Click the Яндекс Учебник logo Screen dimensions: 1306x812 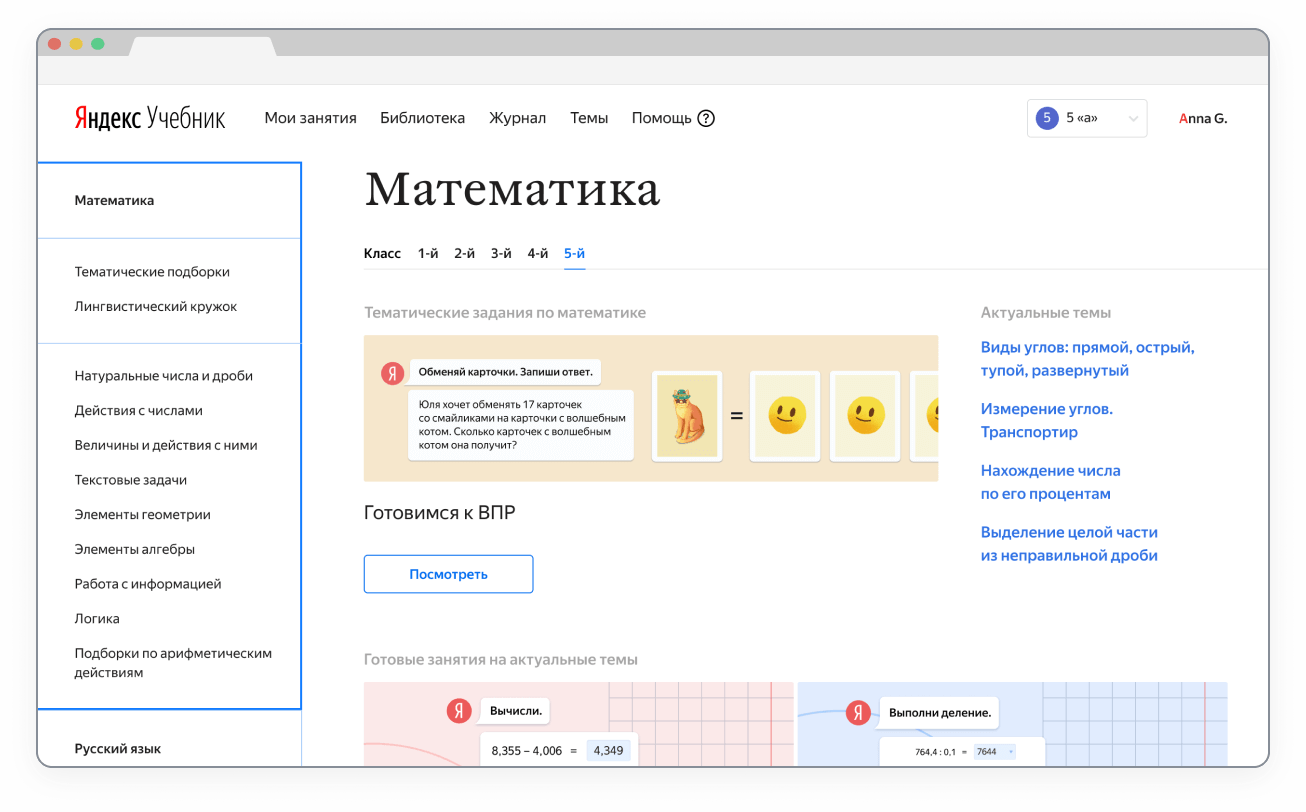150,118
